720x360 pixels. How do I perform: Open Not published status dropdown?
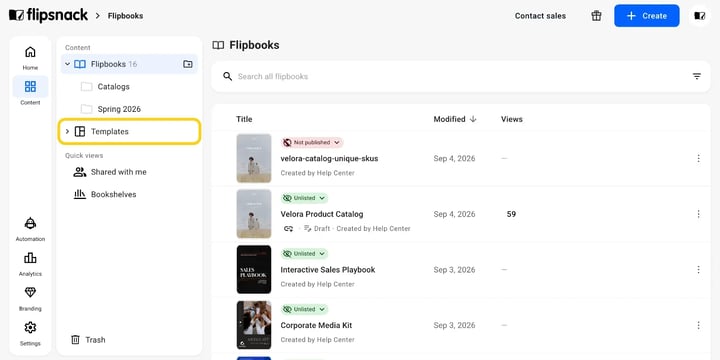[x=312, y=142]
